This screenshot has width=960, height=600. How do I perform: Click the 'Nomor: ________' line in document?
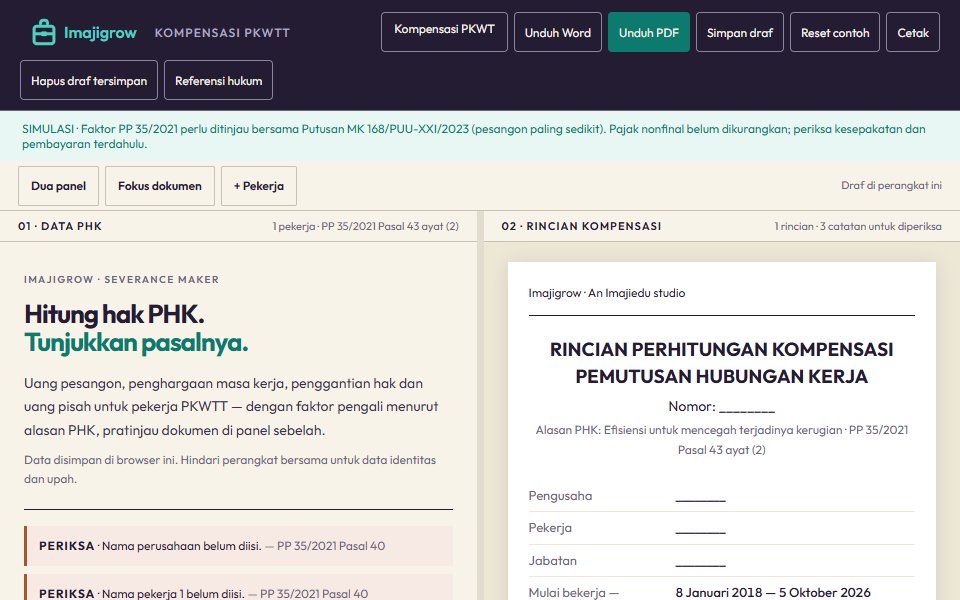721,407
